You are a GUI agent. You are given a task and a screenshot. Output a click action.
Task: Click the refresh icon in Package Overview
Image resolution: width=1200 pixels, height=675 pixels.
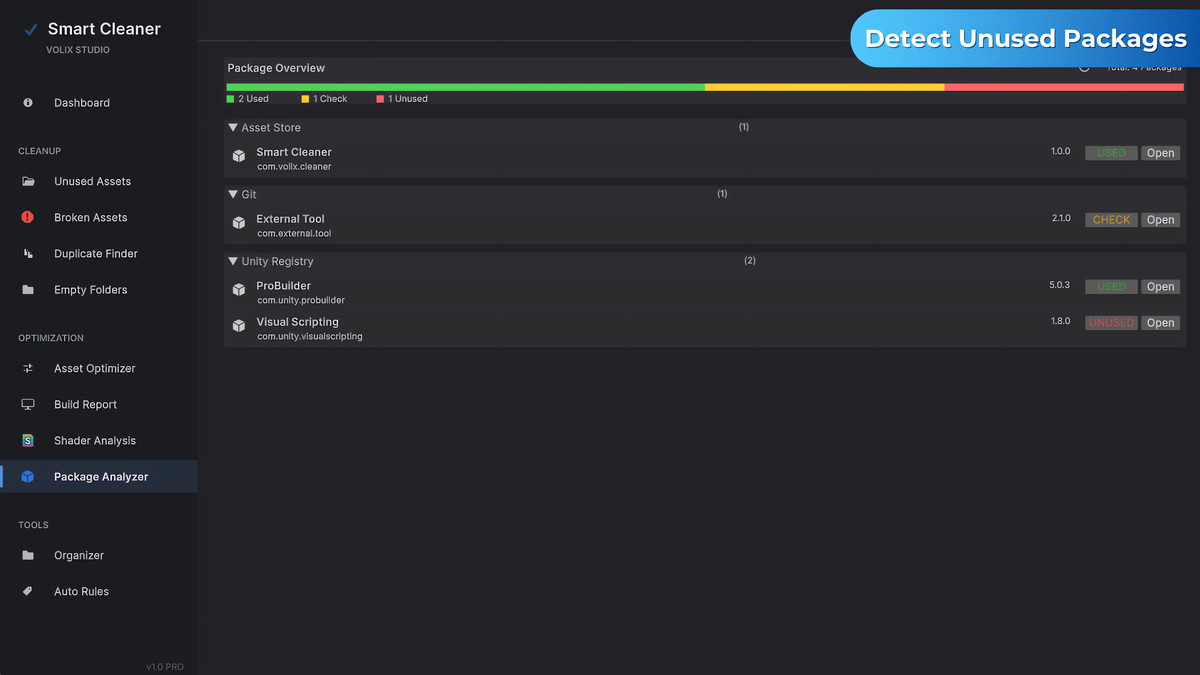click(x=1084, y=67)
